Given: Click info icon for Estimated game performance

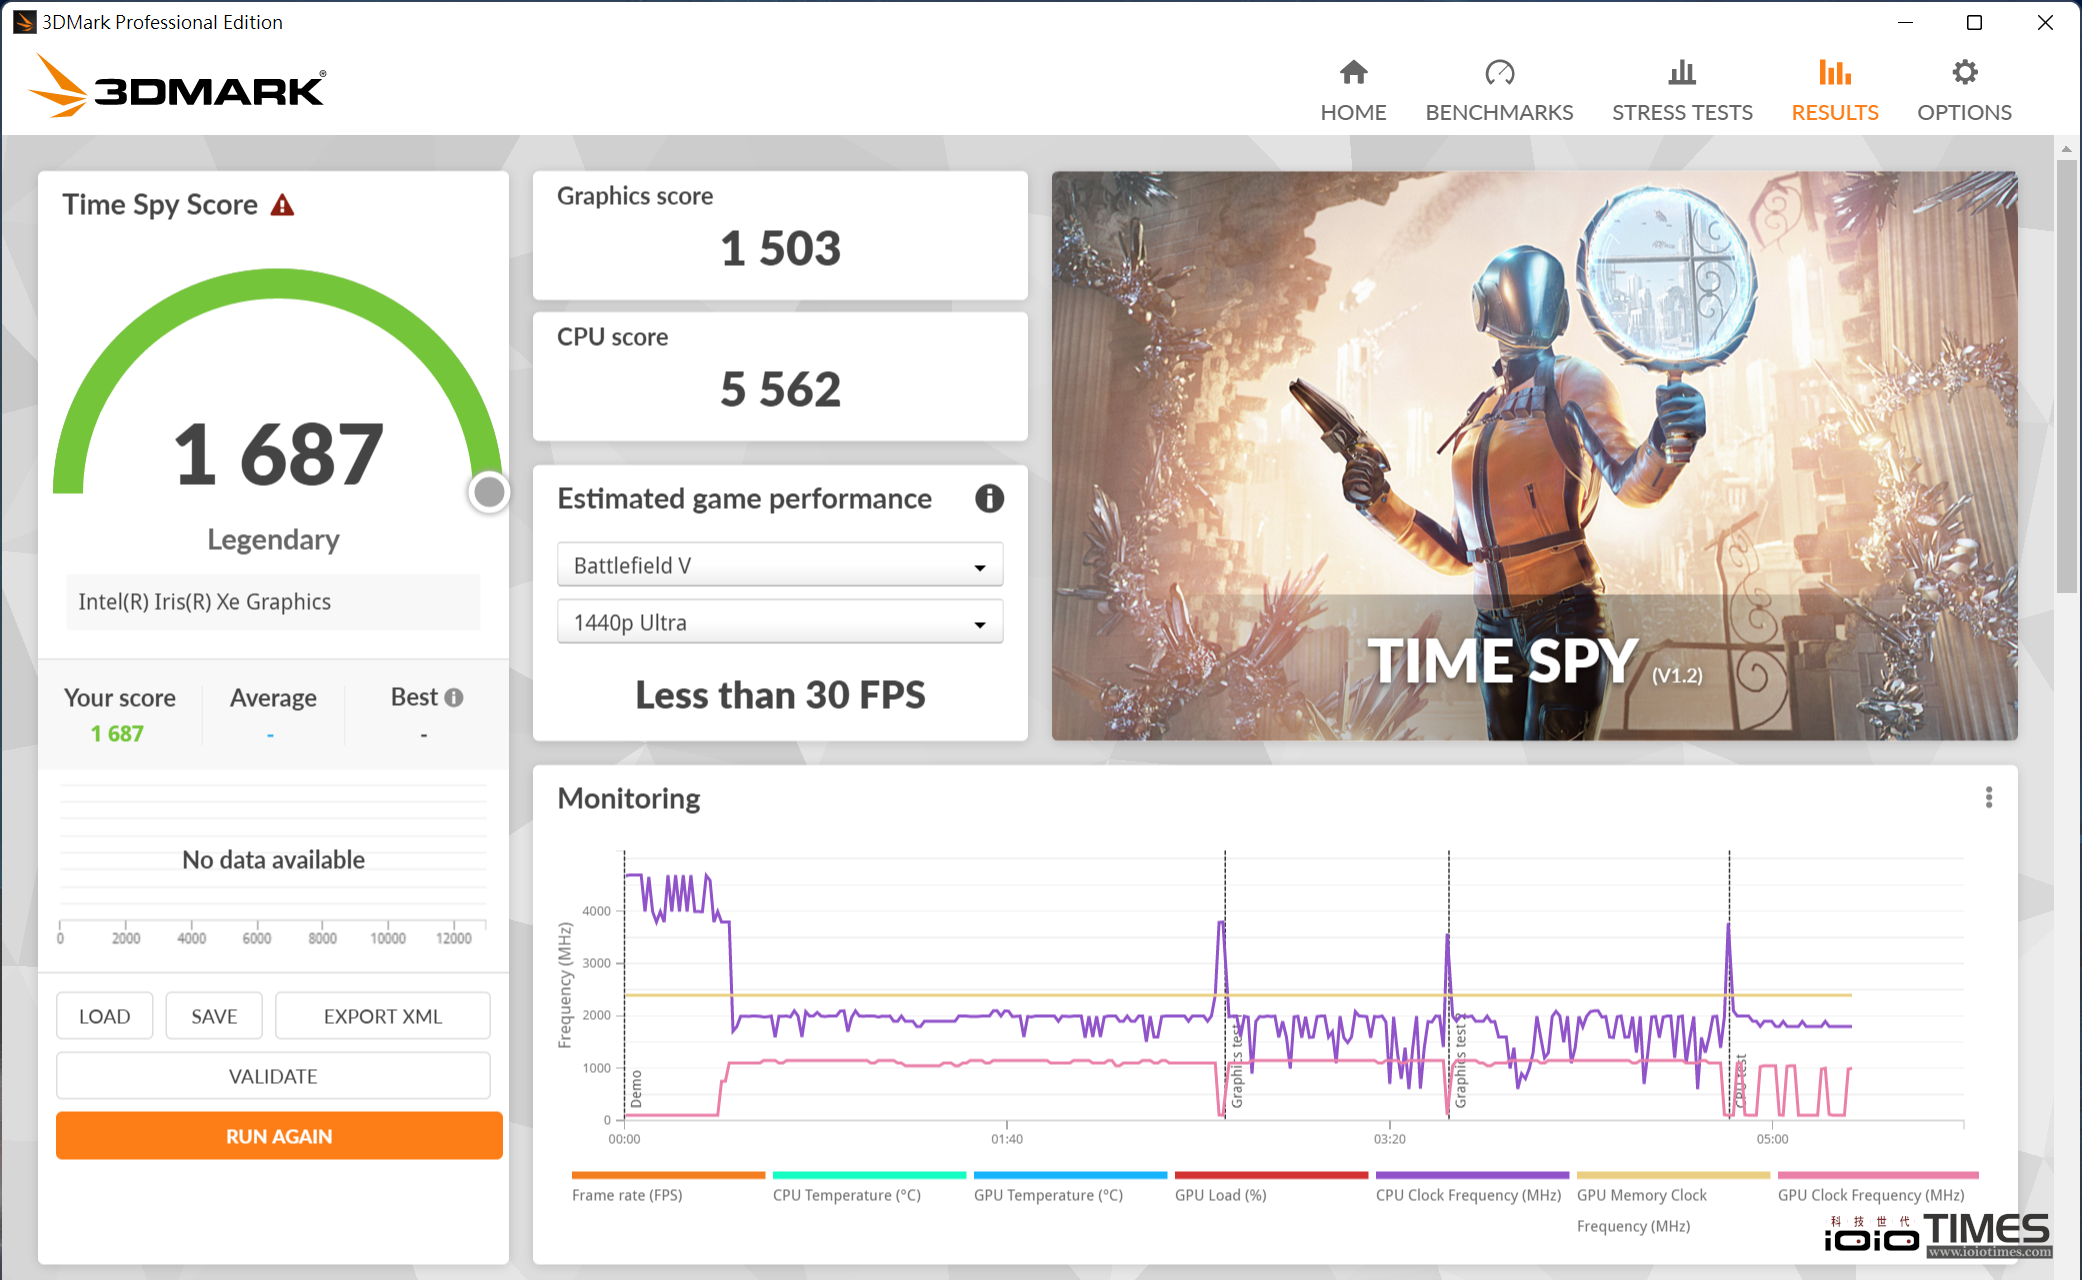Looking at the screenshot, I should (x=989, y=498).
